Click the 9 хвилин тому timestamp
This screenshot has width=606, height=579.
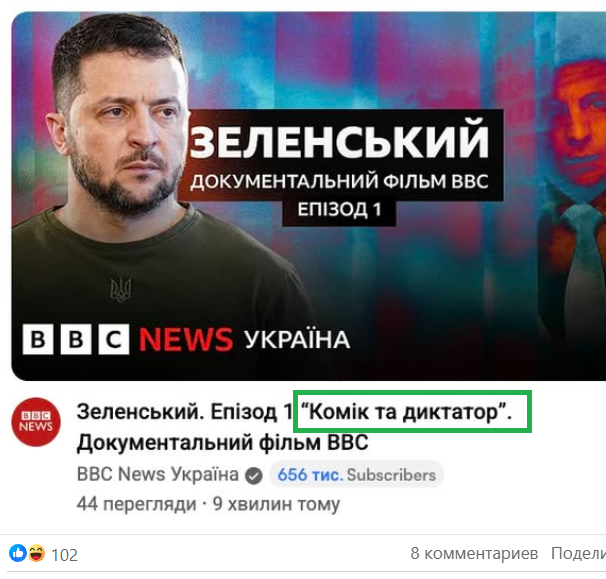(x=276, y=504)
